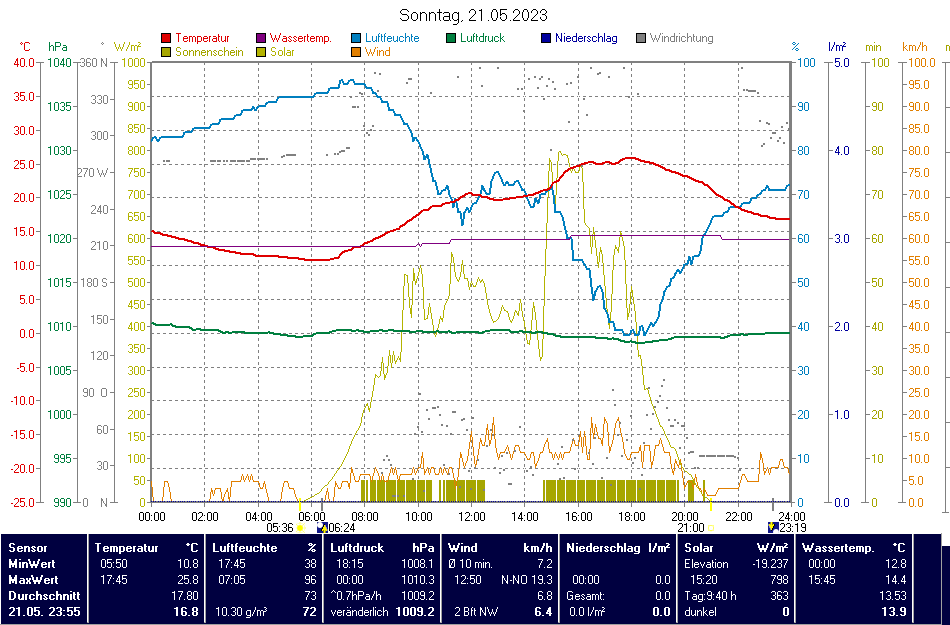950x625 pixels.
Task: Click the gray Windrichtung legend swatch
Action: coord(641,38)
